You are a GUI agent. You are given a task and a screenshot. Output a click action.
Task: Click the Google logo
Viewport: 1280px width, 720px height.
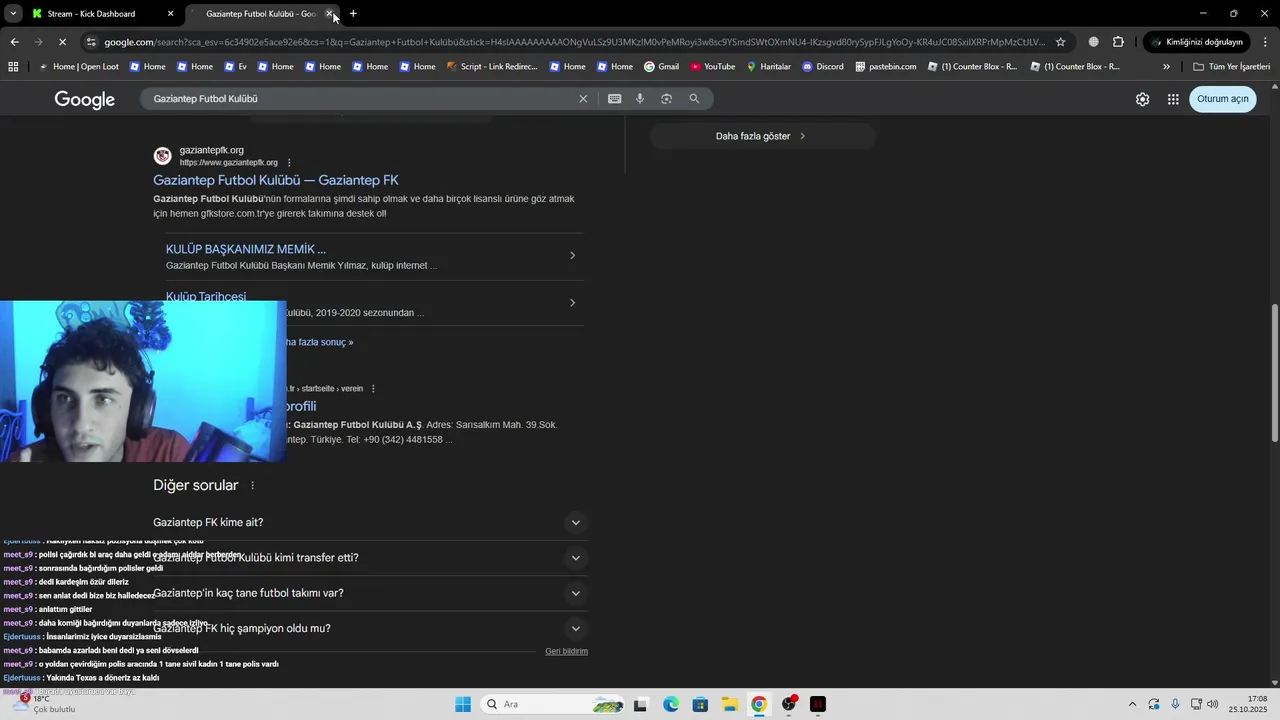[x=85, y=99]
